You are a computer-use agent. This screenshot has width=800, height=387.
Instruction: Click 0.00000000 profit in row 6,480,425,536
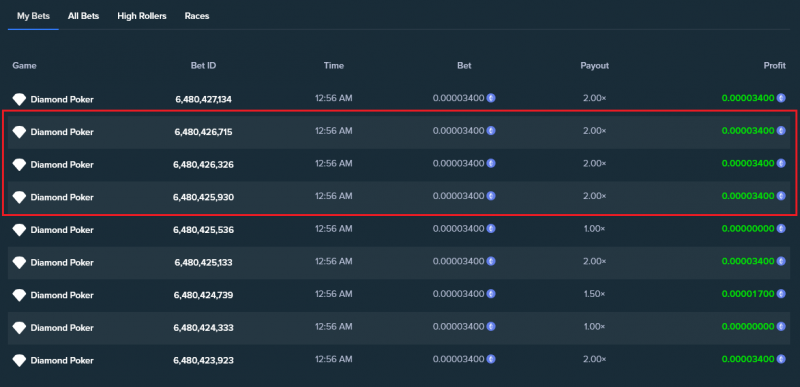coord(748,228)
